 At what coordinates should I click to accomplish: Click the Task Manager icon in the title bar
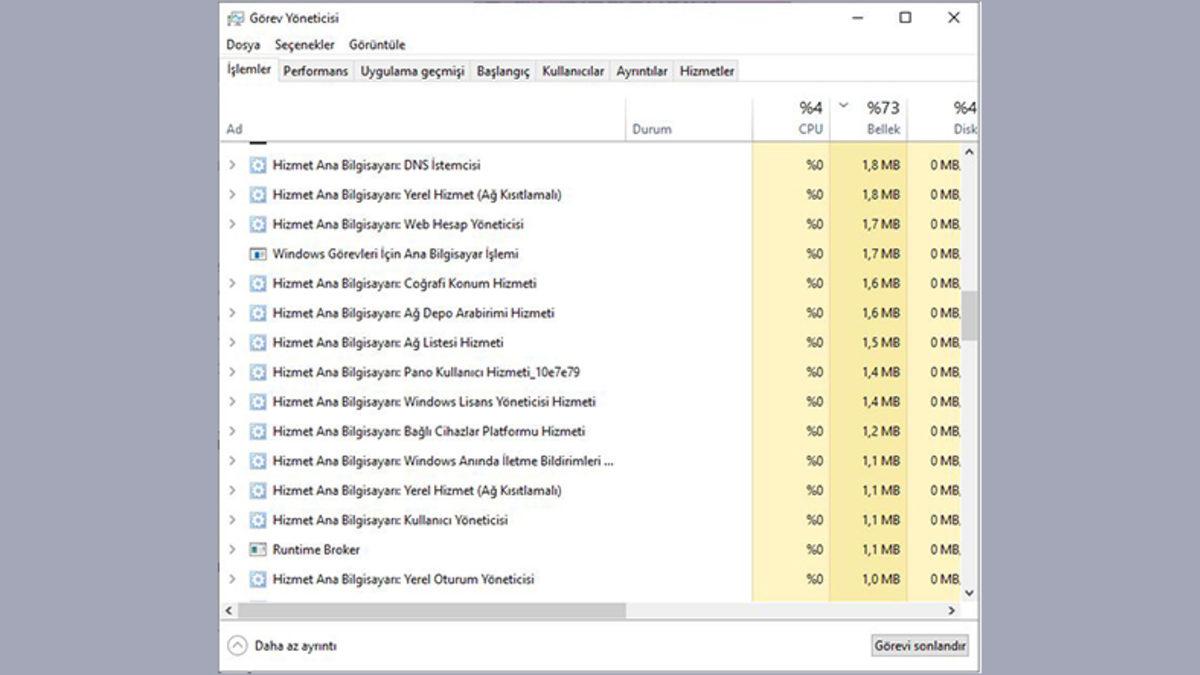[x=235, y=17]
